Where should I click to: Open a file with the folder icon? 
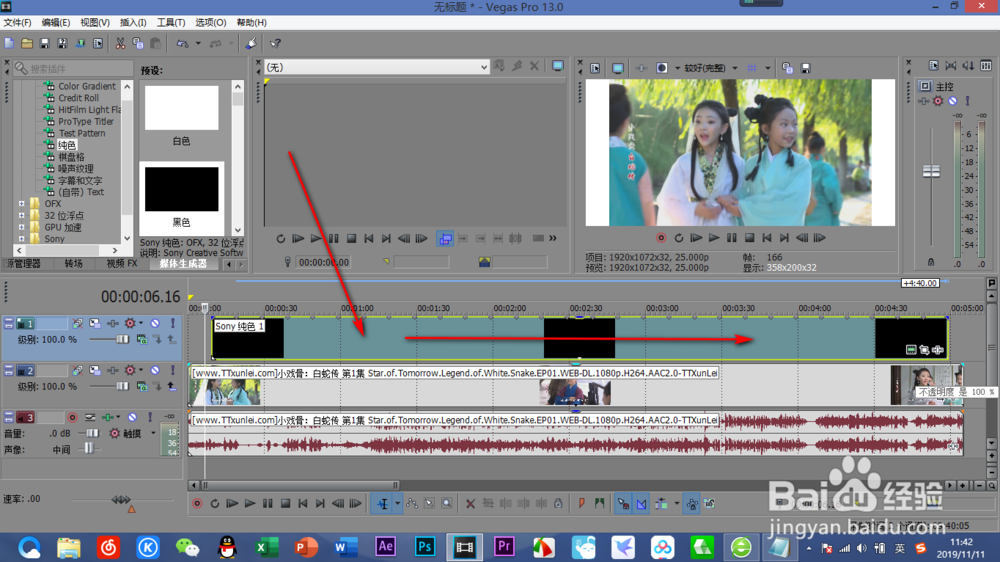click(x=27, y=43)
